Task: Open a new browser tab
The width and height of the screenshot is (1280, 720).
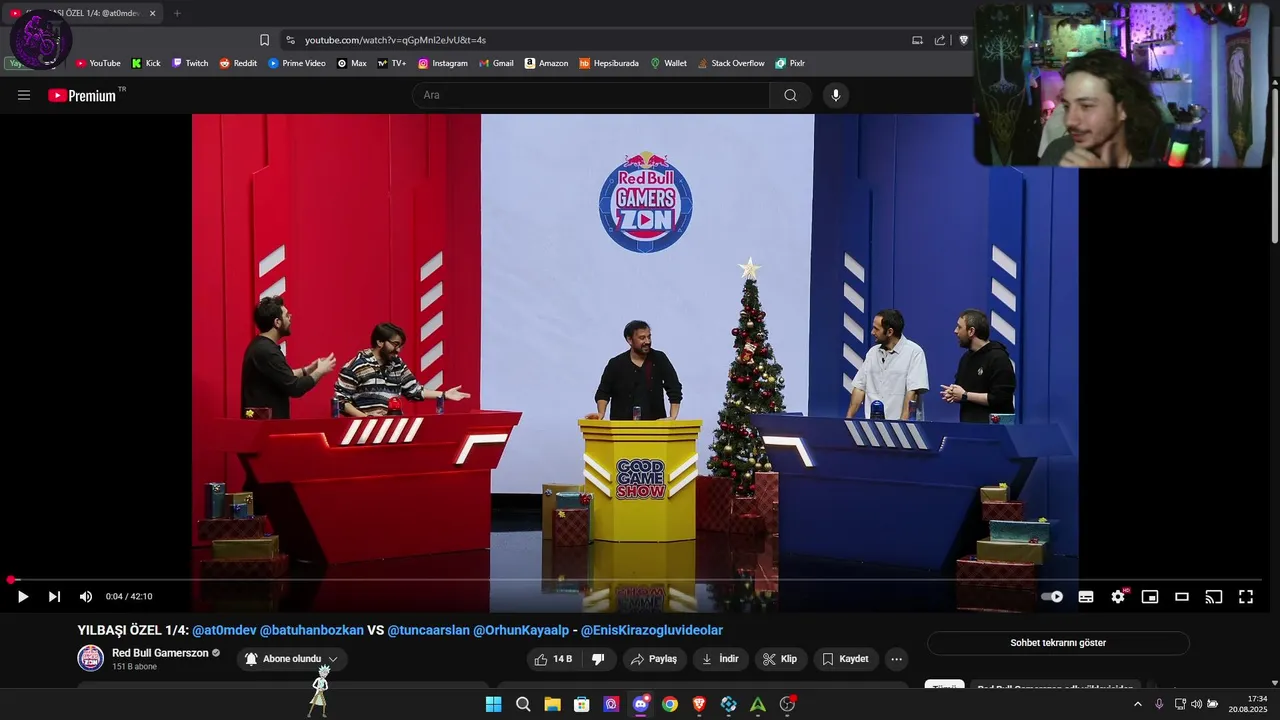Action: (177, 13)
